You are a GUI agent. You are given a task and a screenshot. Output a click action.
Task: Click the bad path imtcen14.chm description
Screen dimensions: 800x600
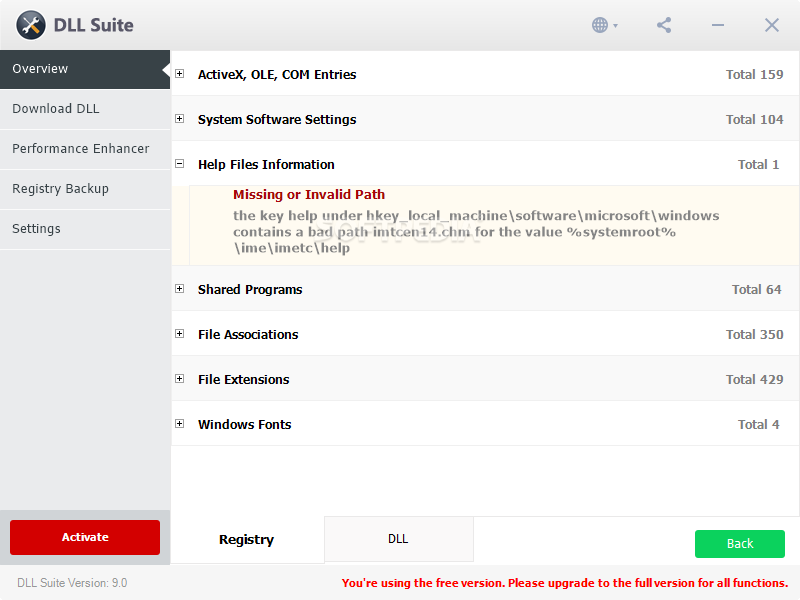click(476, 232)
